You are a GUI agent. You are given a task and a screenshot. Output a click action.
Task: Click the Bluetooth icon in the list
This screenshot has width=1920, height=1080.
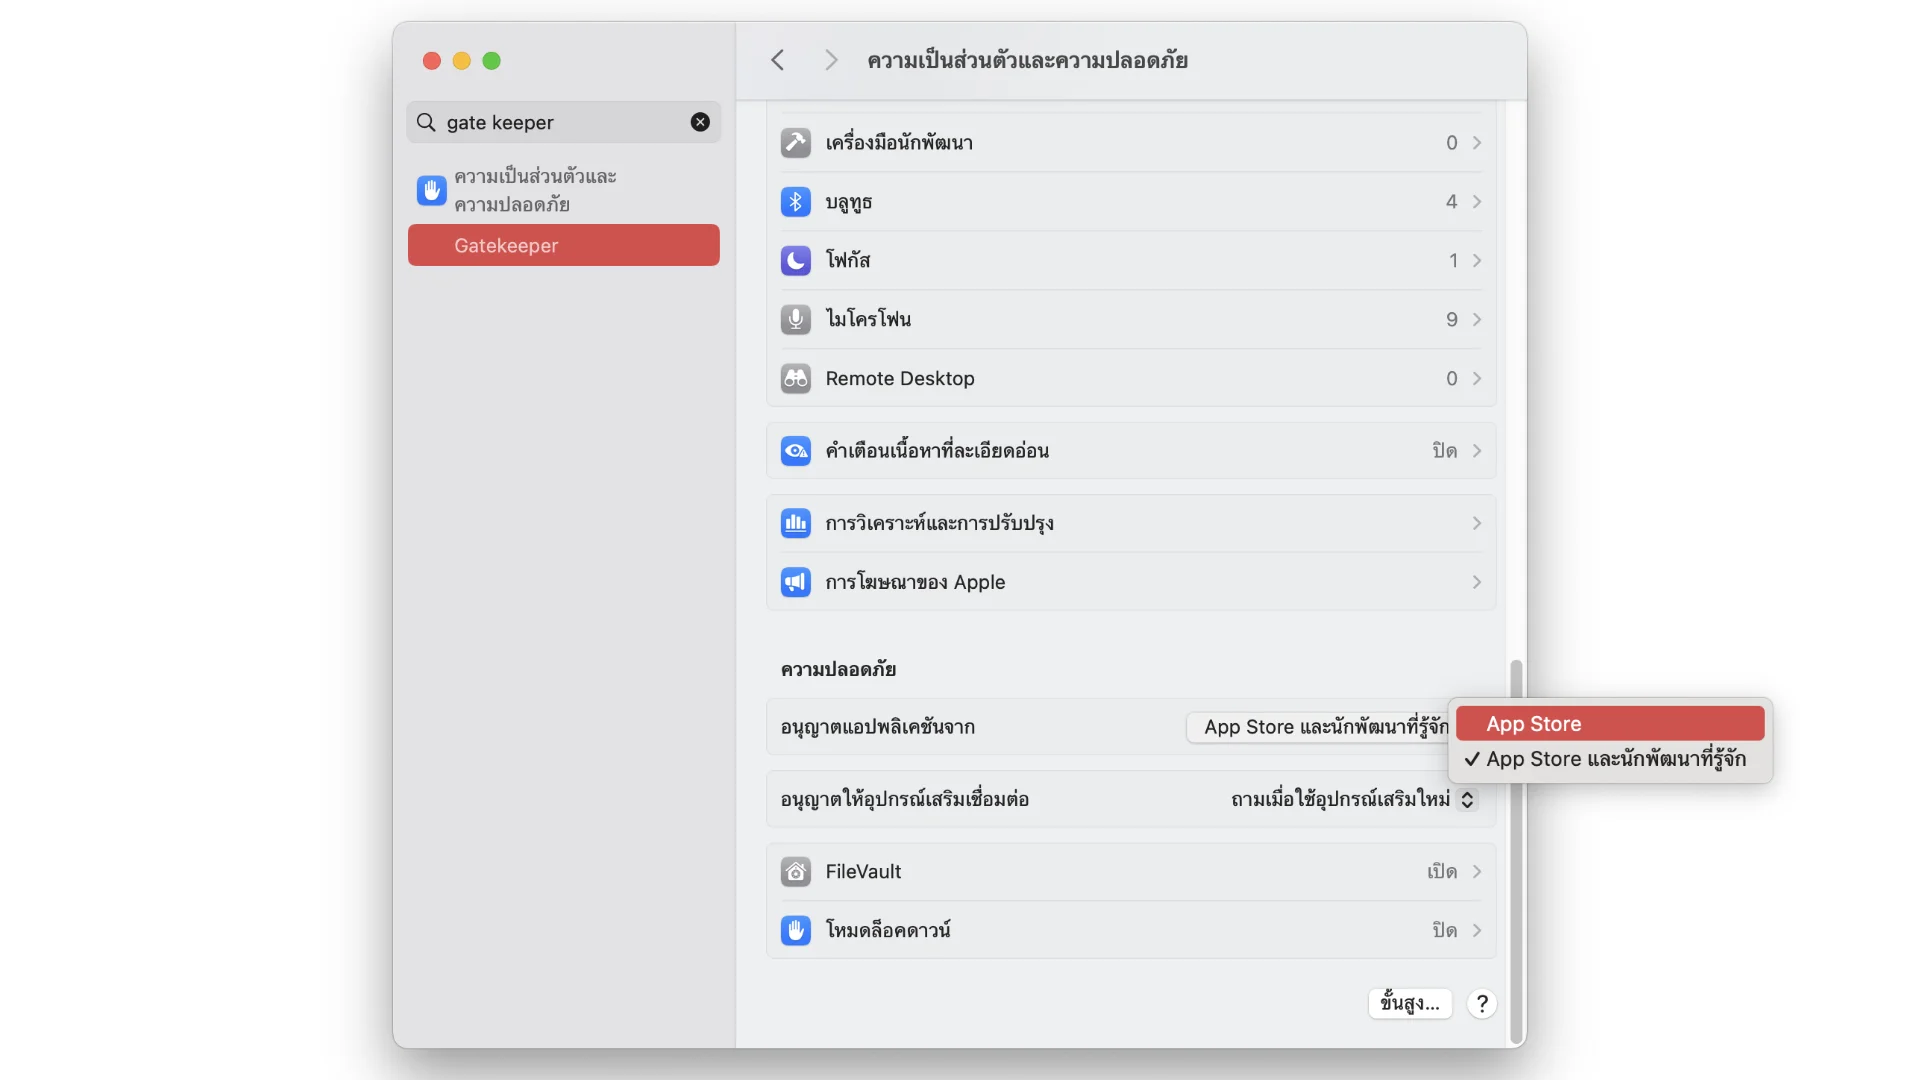795,202
